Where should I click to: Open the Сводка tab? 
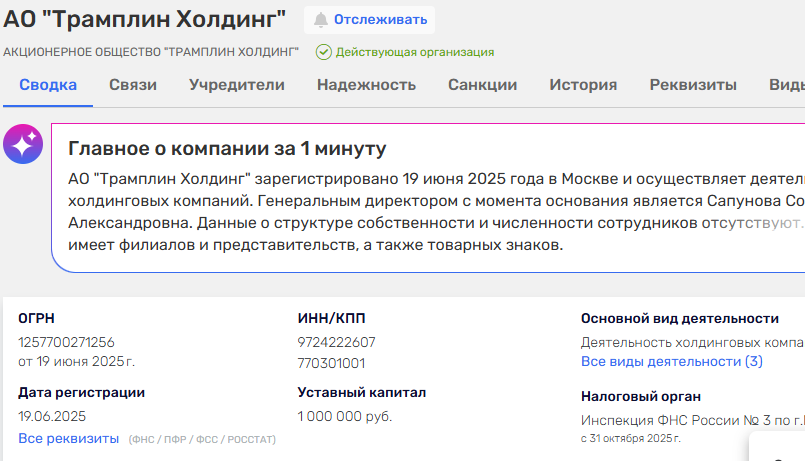(x=48, y=85)
